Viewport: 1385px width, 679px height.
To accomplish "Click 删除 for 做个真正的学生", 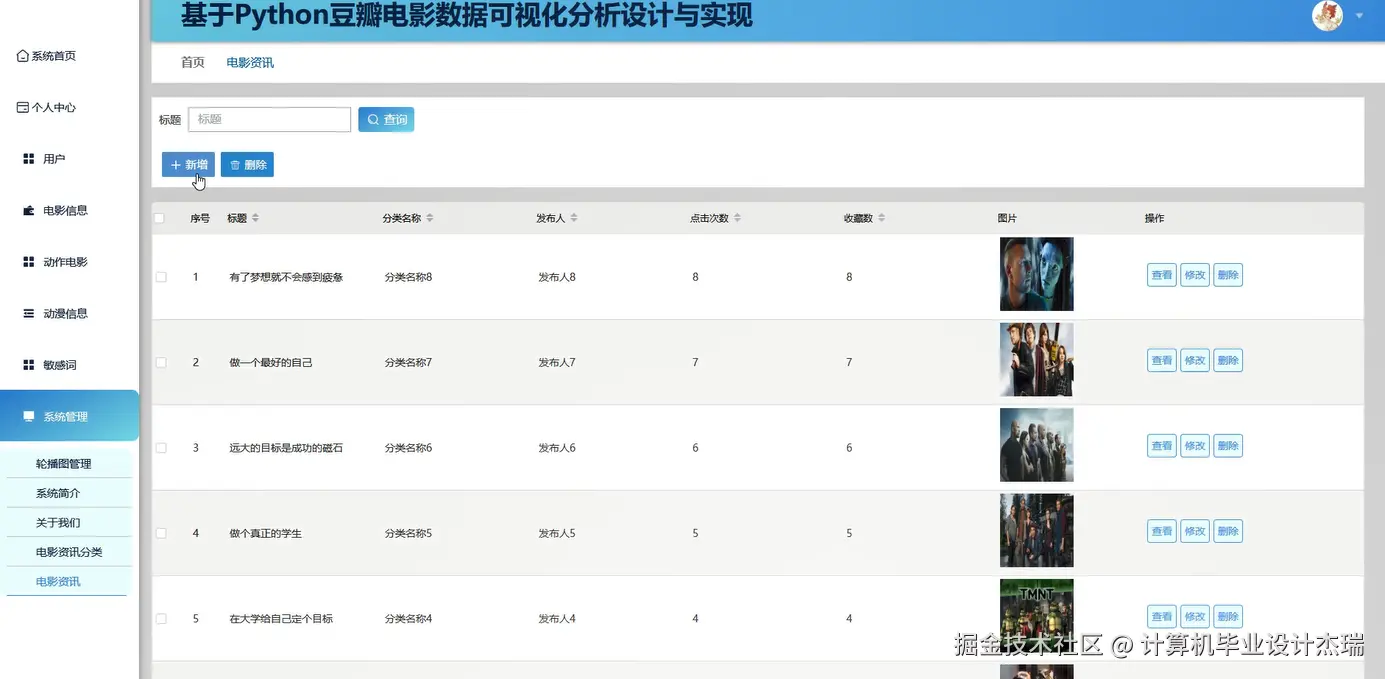I will pos(1228,531).
